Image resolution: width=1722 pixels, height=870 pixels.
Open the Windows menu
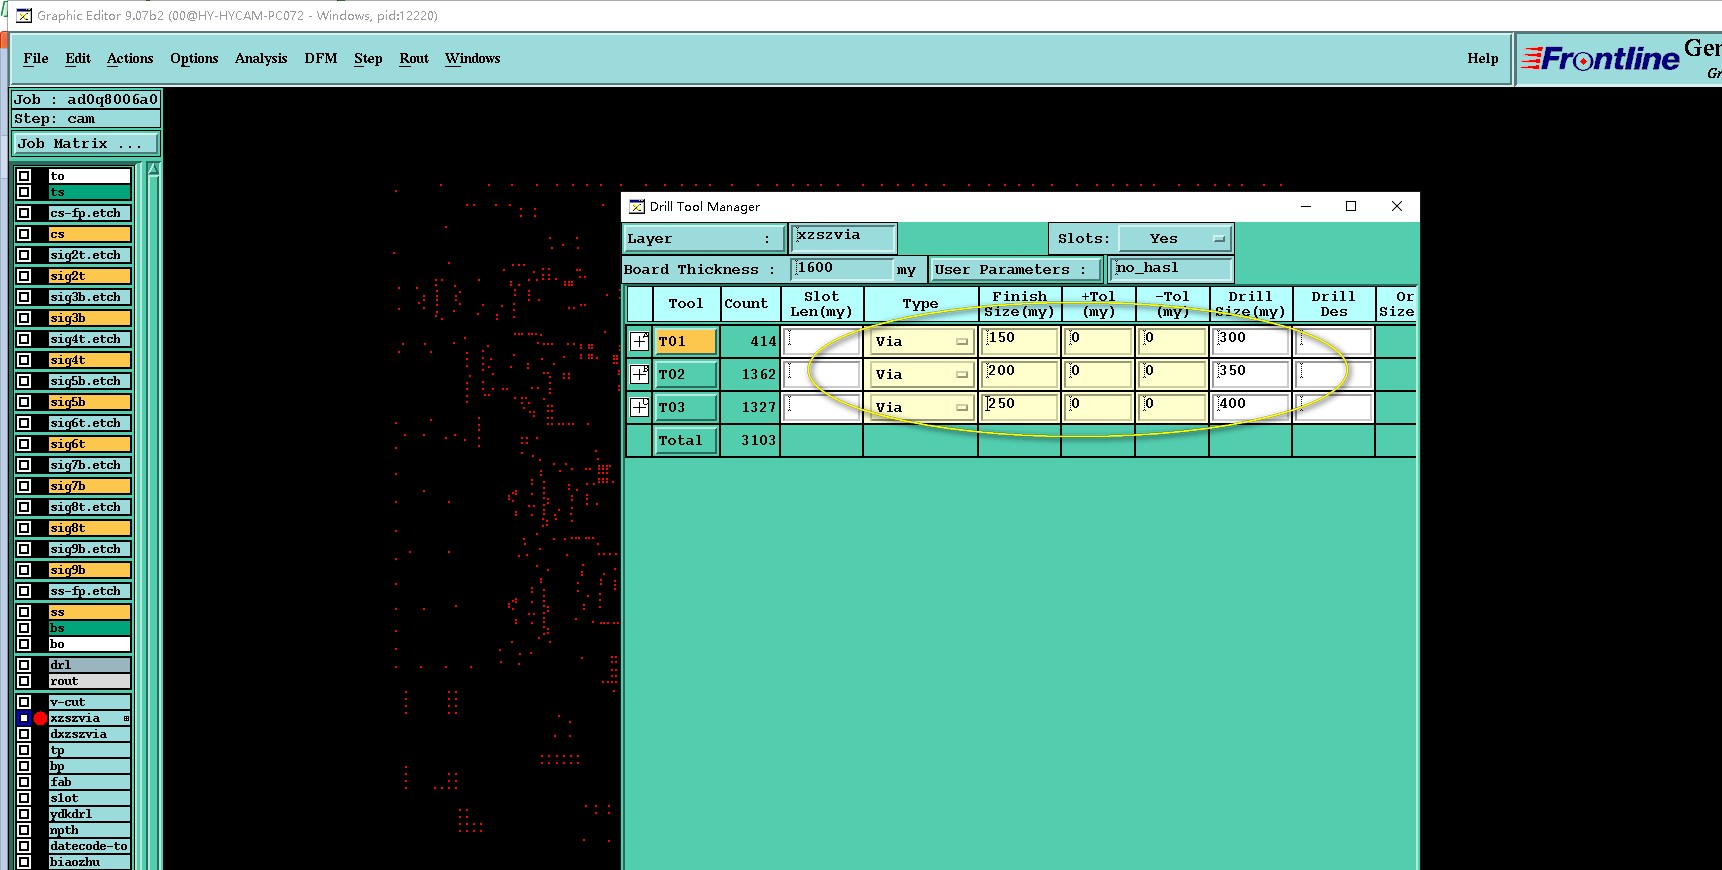473,58
